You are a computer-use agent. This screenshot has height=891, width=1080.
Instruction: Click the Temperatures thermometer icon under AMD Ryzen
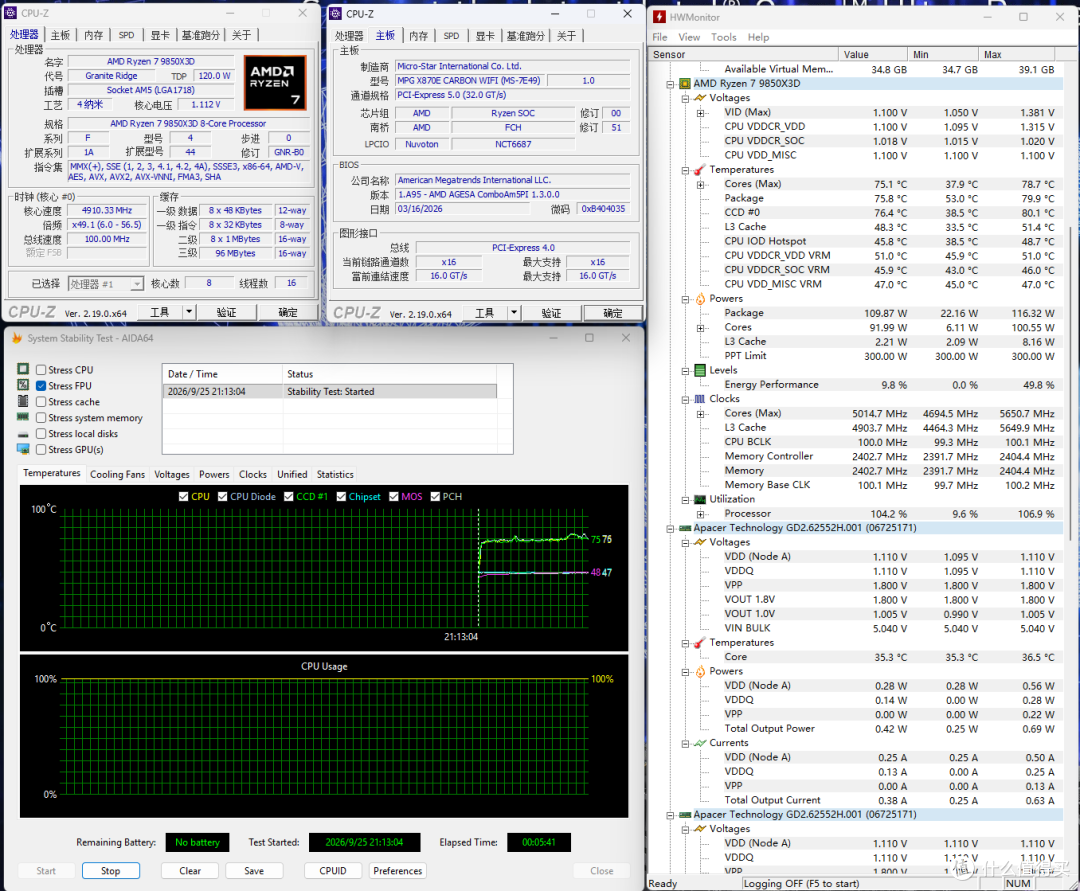point(700,169)
